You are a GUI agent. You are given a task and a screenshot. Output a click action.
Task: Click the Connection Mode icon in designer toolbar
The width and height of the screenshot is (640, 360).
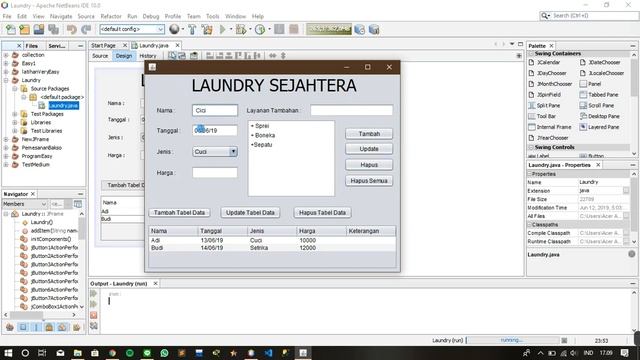point(182,56)
